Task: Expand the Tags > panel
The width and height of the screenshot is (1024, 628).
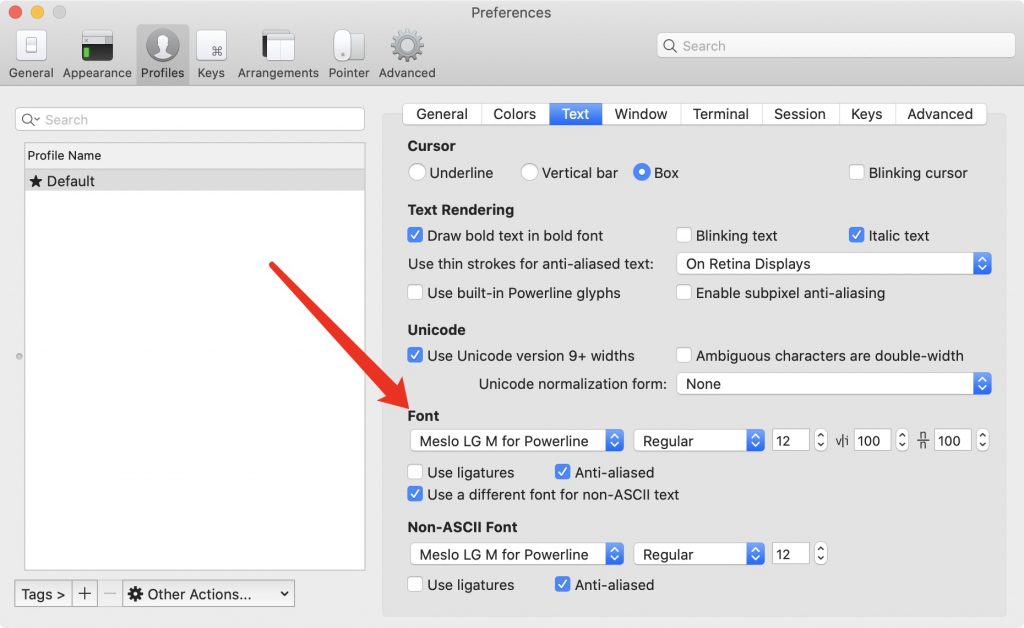Action: pos(43,593)
